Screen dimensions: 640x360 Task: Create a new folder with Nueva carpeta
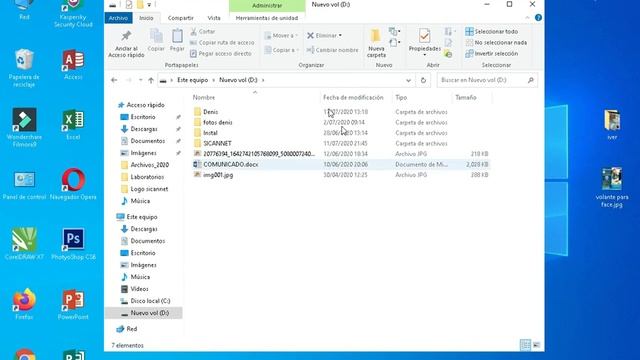coord(376,43)
